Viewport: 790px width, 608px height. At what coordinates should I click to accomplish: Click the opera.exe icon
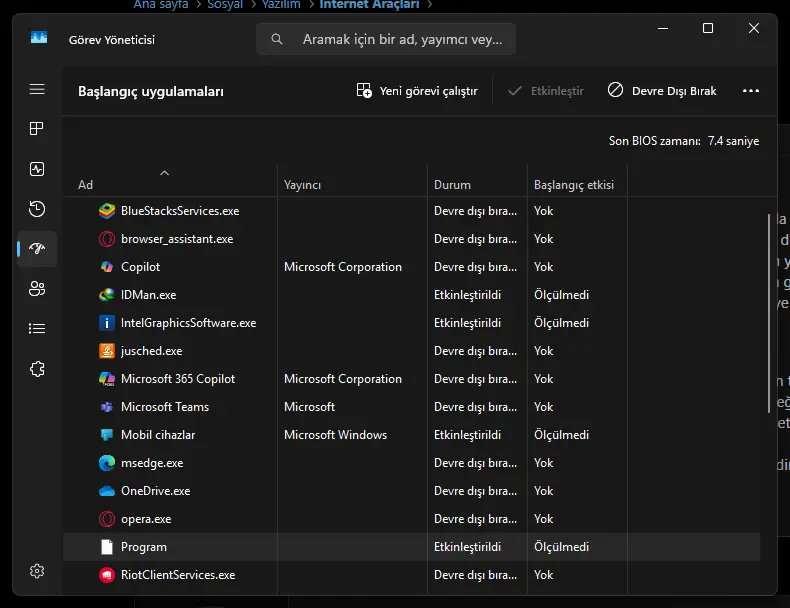(x=107, y=519)
